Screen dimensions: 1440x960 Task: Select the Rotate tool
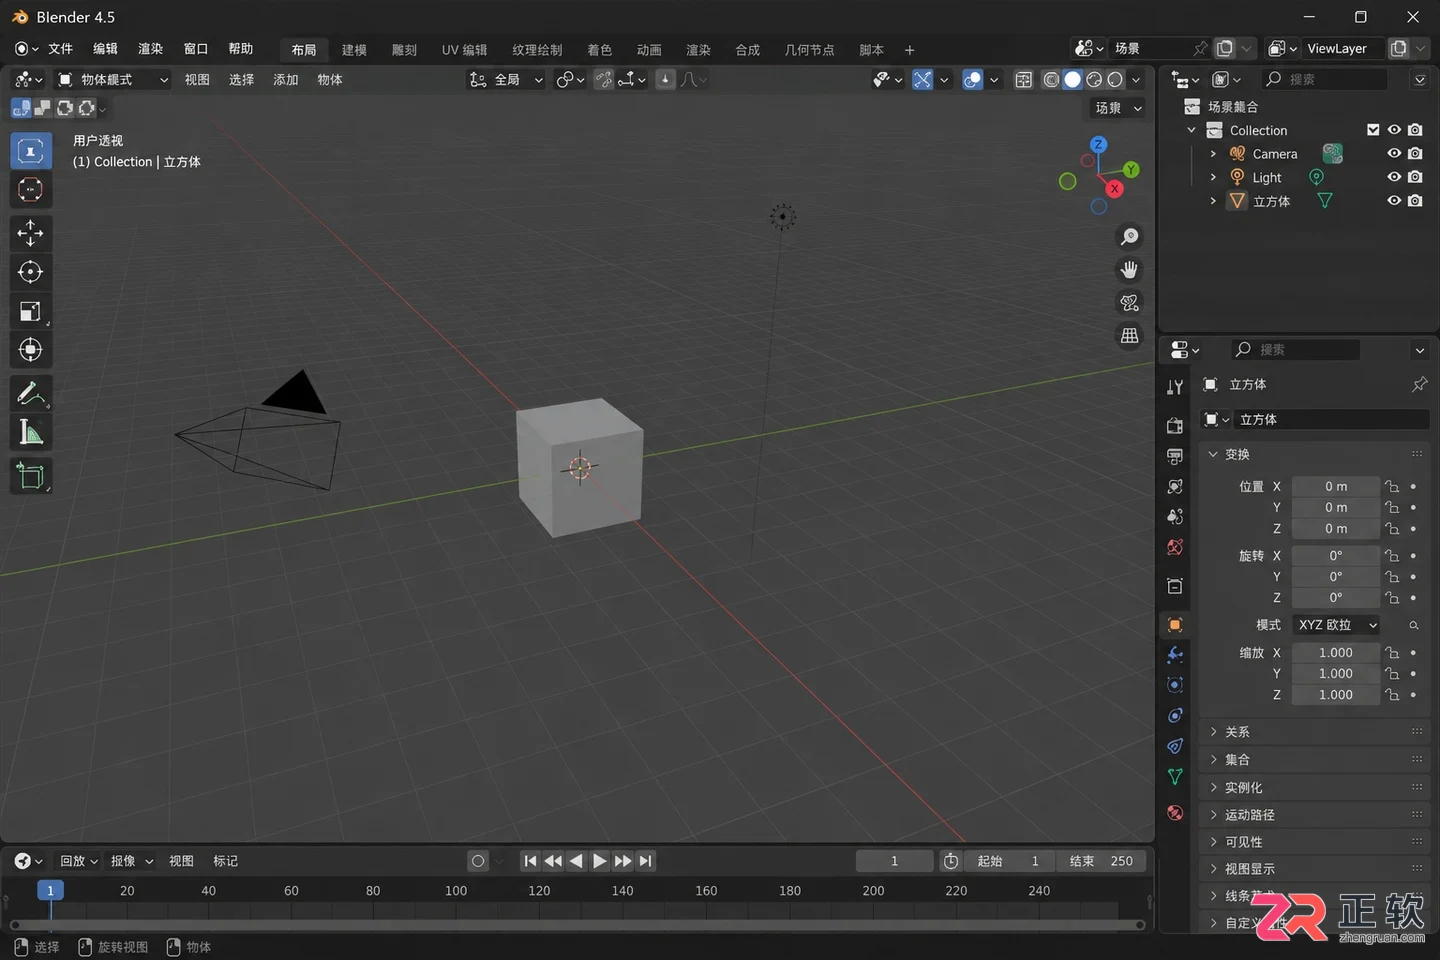tap(30, 272)
